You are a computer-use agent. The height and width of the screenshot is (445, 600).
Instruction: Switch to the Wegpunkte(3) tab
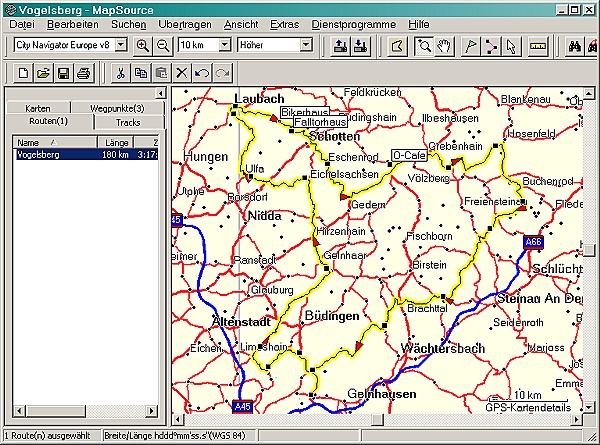point(117,108)
